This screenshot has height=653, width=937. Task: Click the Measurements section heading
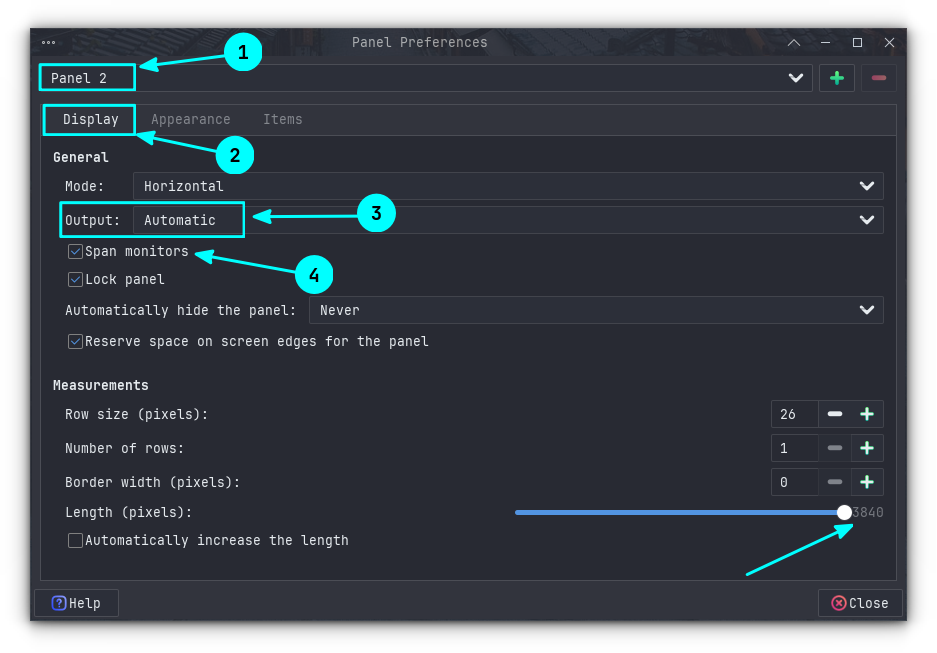point(100,385)
